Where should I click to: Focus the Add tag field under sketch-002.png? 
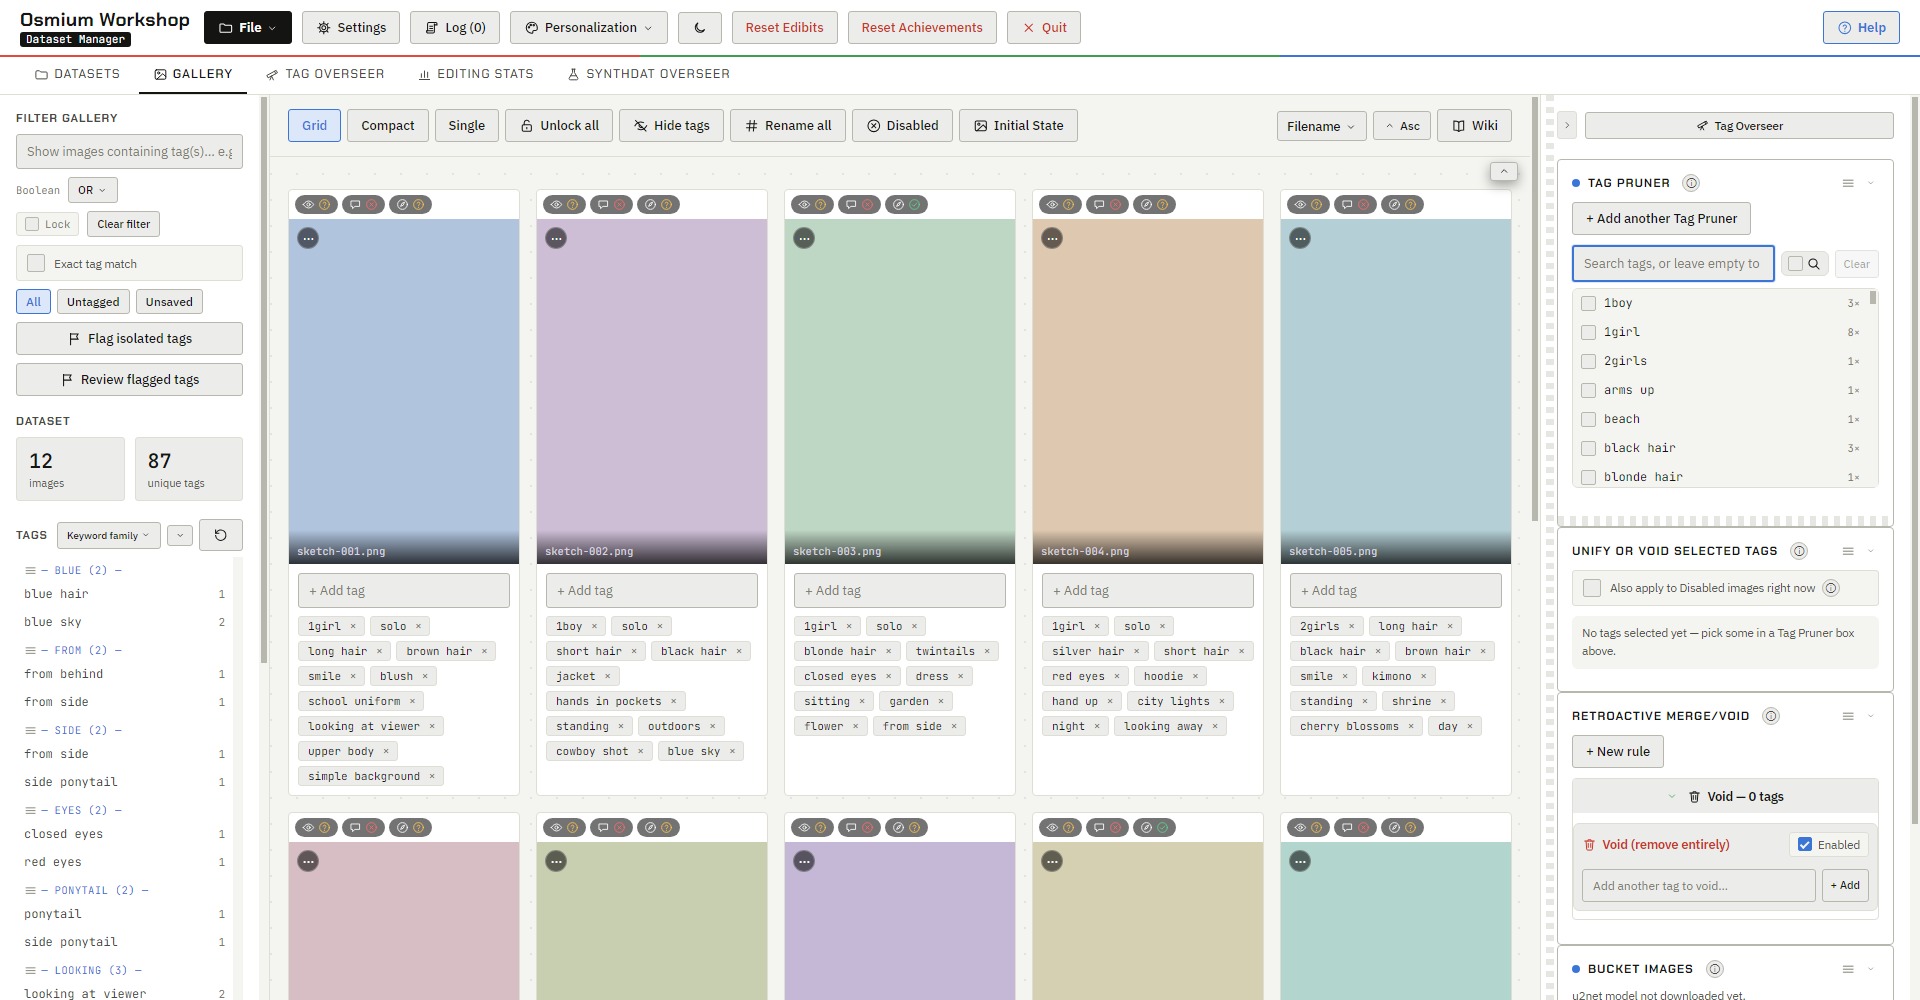(652, 591)
